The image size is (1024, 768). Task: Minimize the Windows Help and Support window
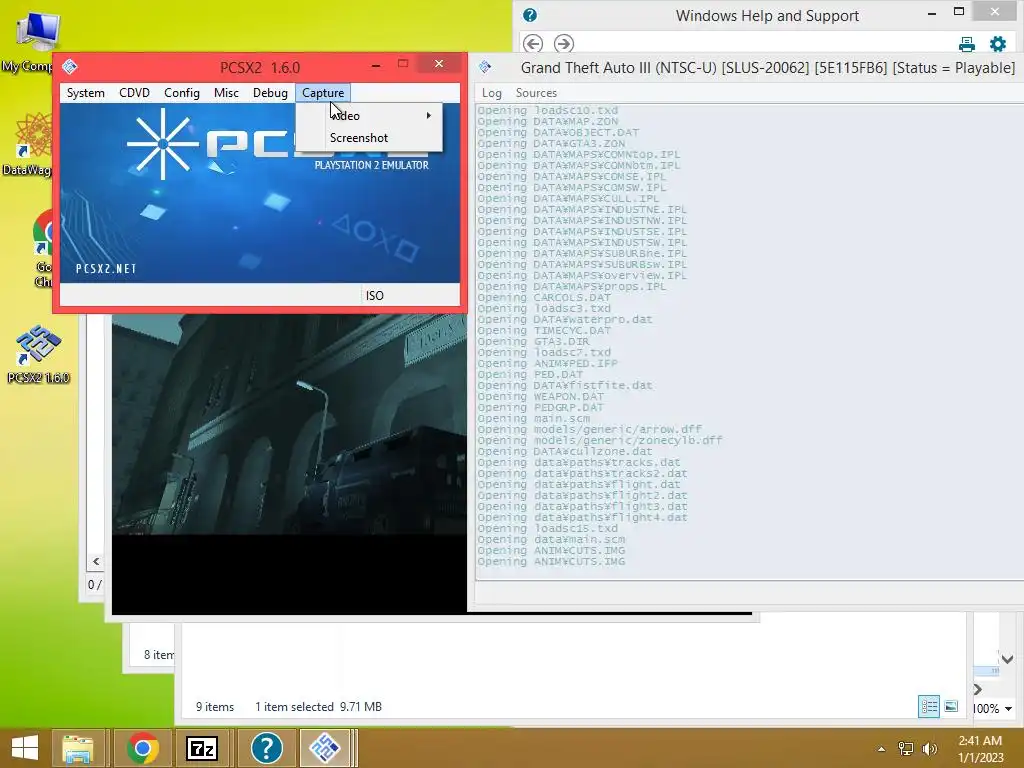click(932, 12)
